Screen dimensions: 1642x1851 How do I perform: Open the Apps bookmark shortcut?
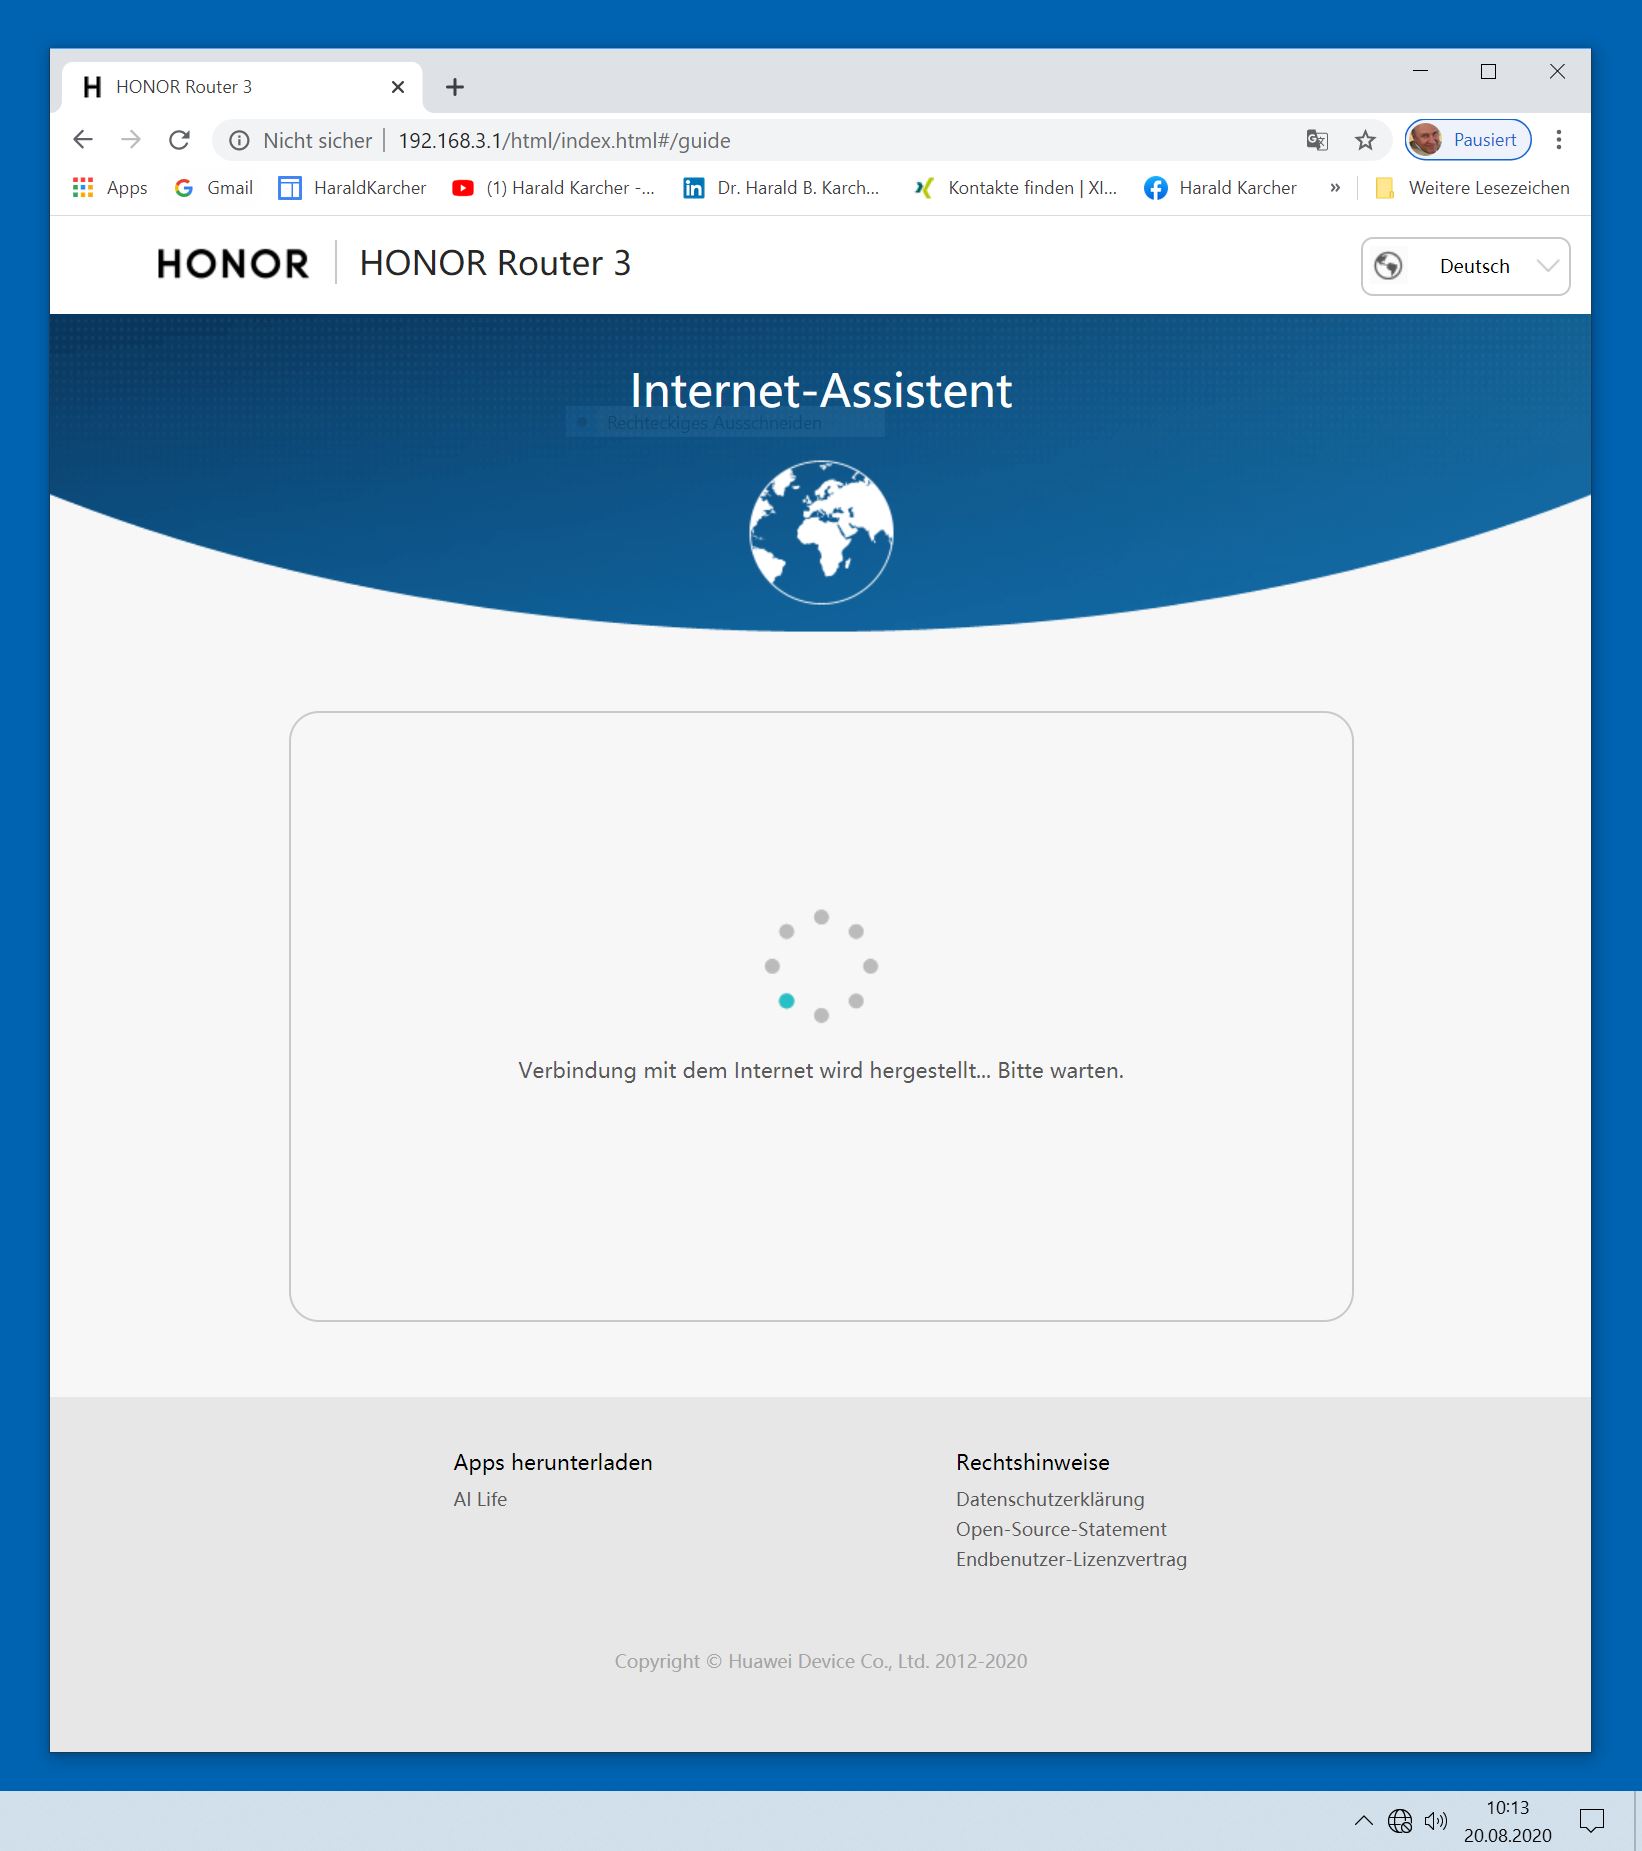[x=110, y=188]
